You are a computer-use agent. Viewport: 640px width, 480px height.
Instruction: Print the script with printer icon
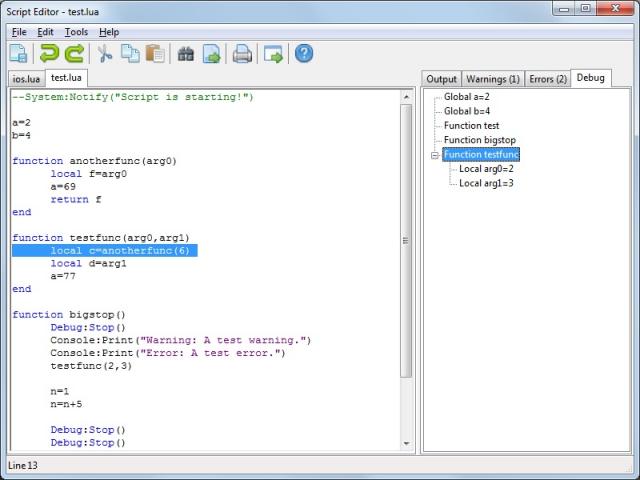(242, 54)
